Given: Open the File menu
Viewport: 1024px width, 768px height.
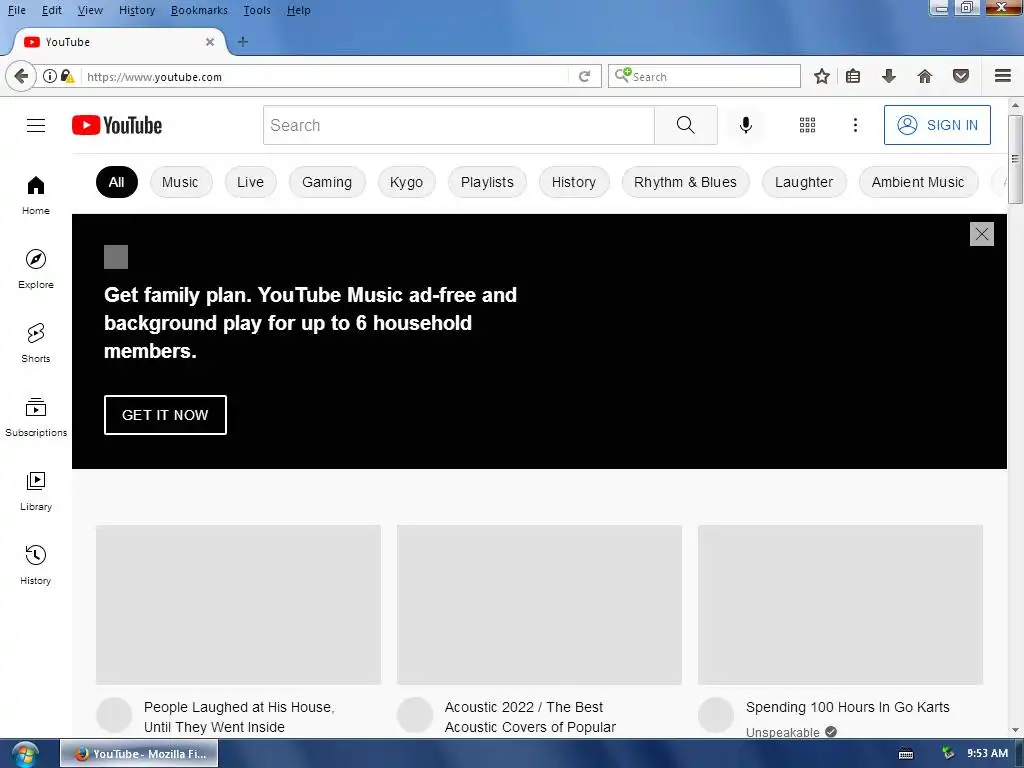Looking at the screenshot, I should [x=17, y=10].
